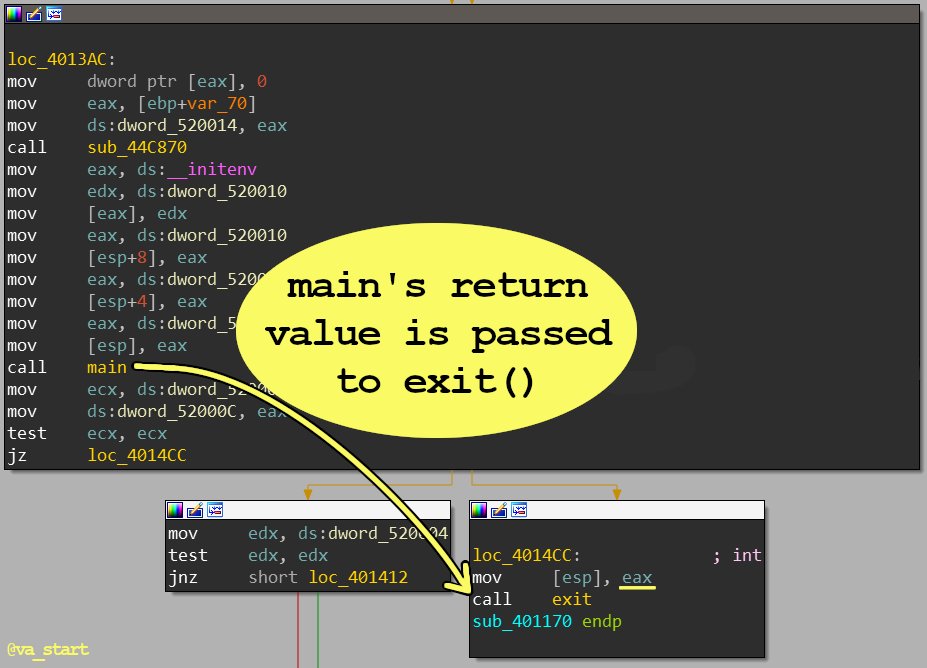Click '; int' comment in exit node
Image resolution: width=927 pixels, height=668 pixels.
737,556
